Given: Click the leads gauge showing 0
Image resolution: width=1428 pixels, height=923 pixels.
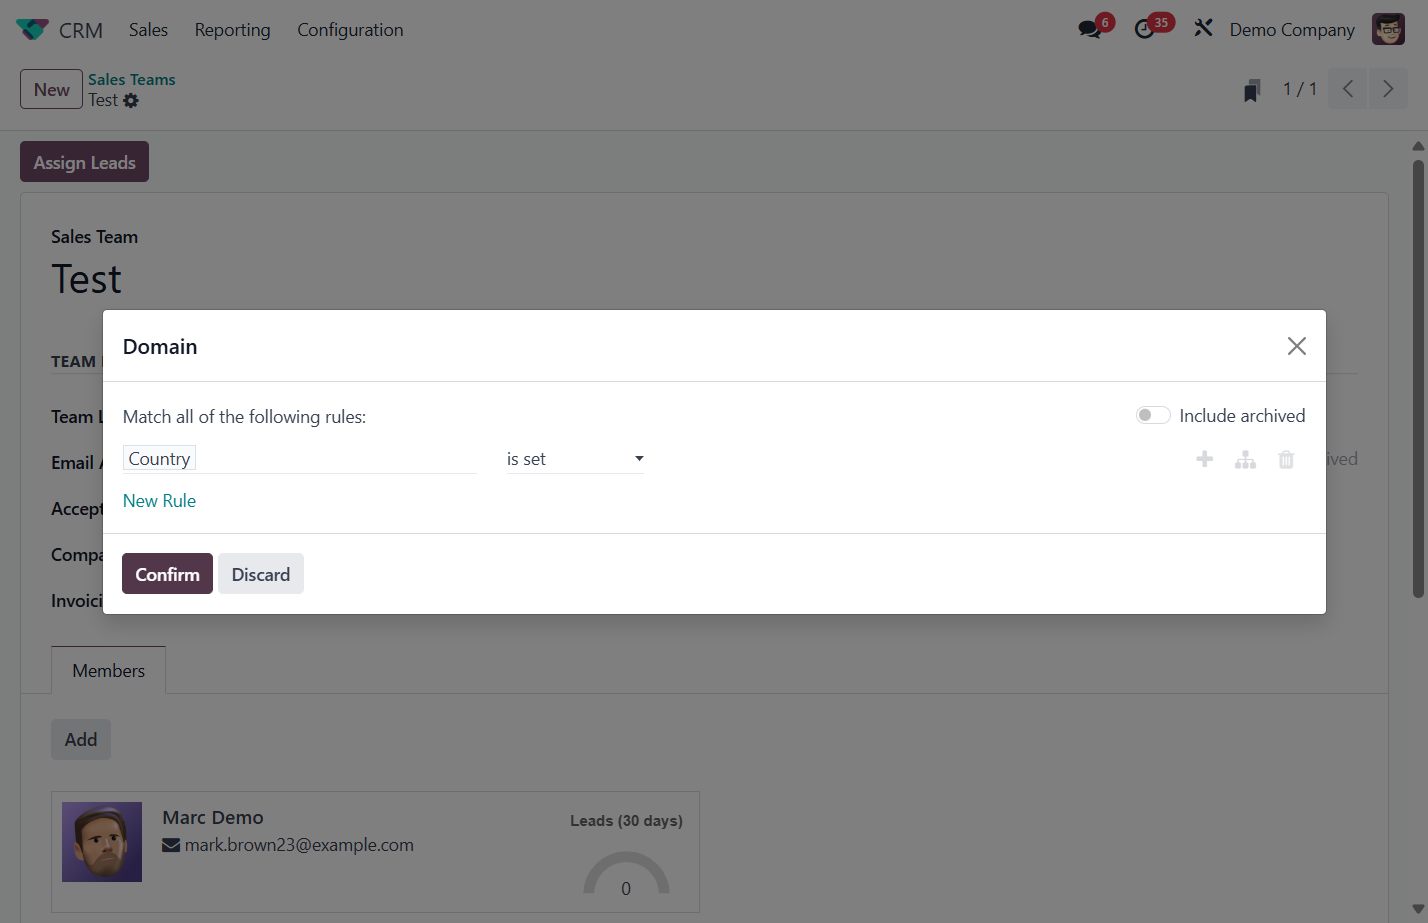Looking at the screenshot, I should (626, 874).
